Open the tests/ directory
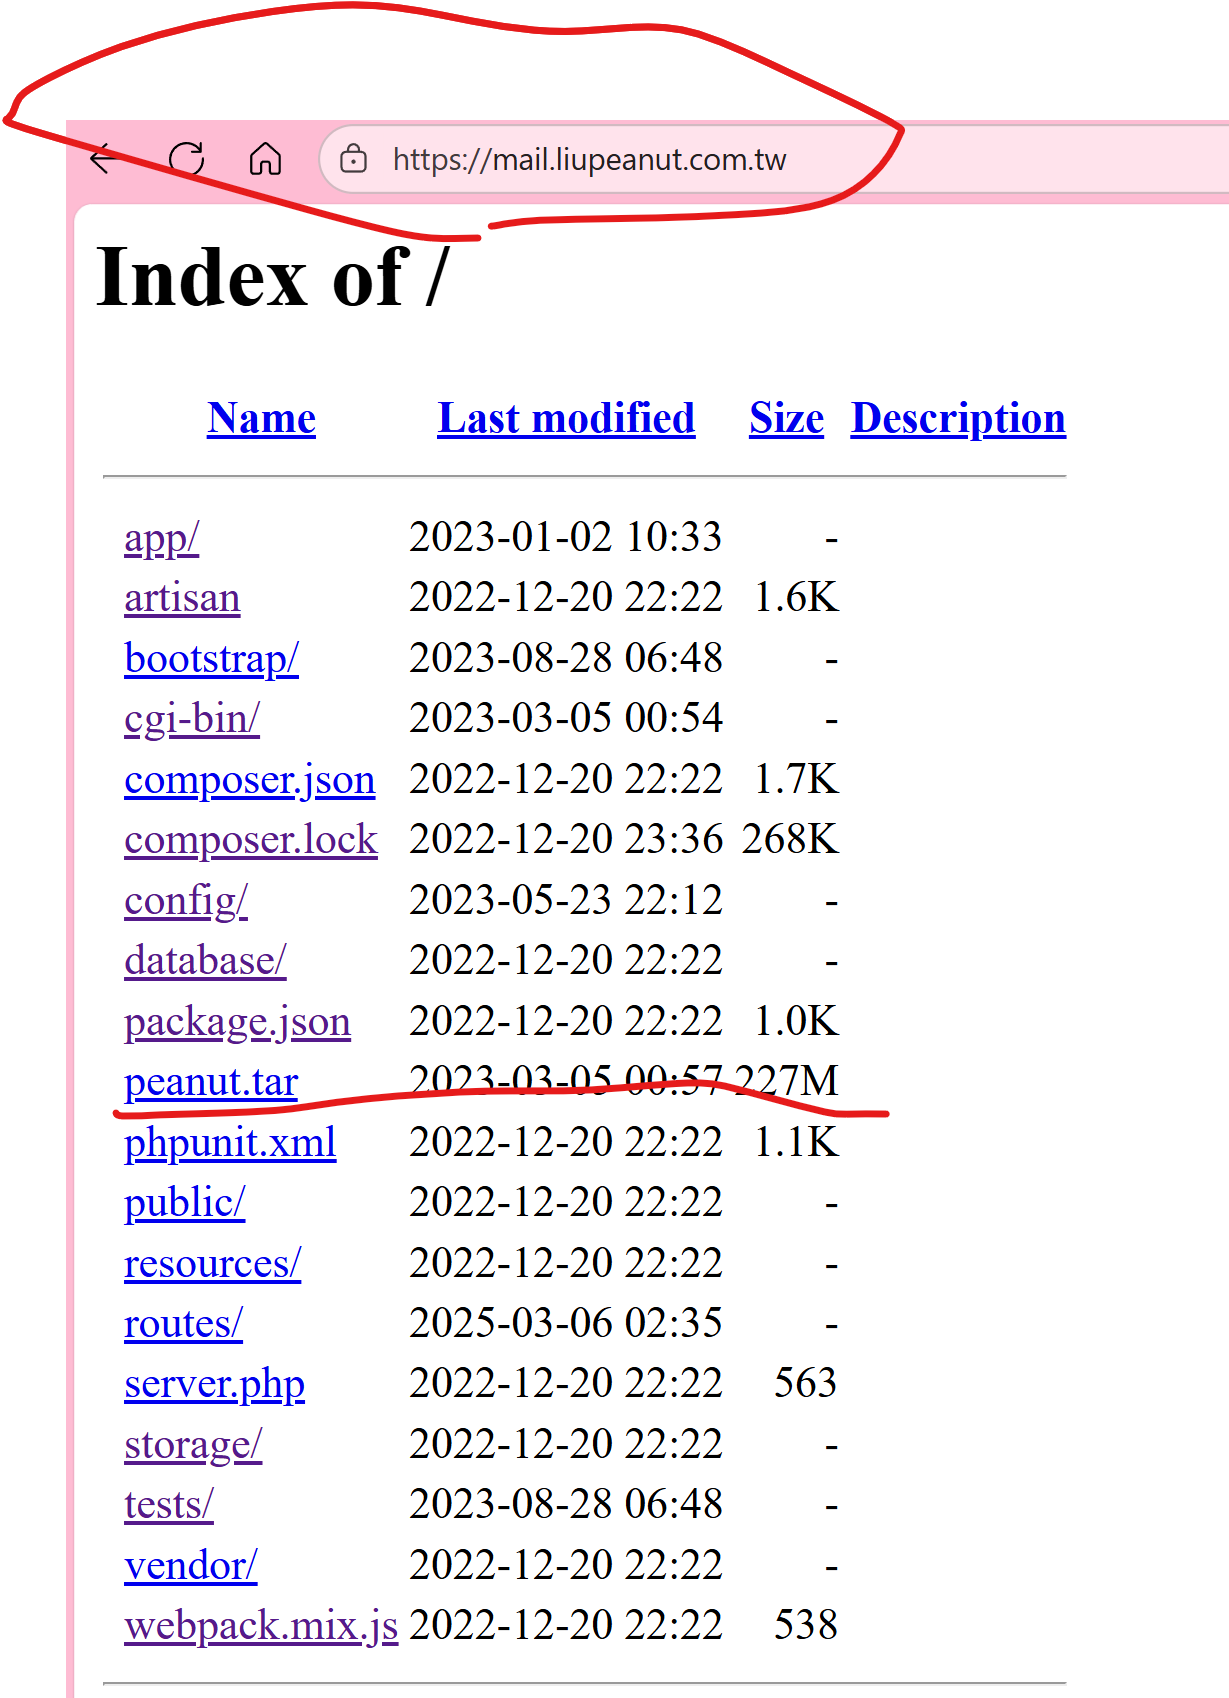 (169, 1504)
